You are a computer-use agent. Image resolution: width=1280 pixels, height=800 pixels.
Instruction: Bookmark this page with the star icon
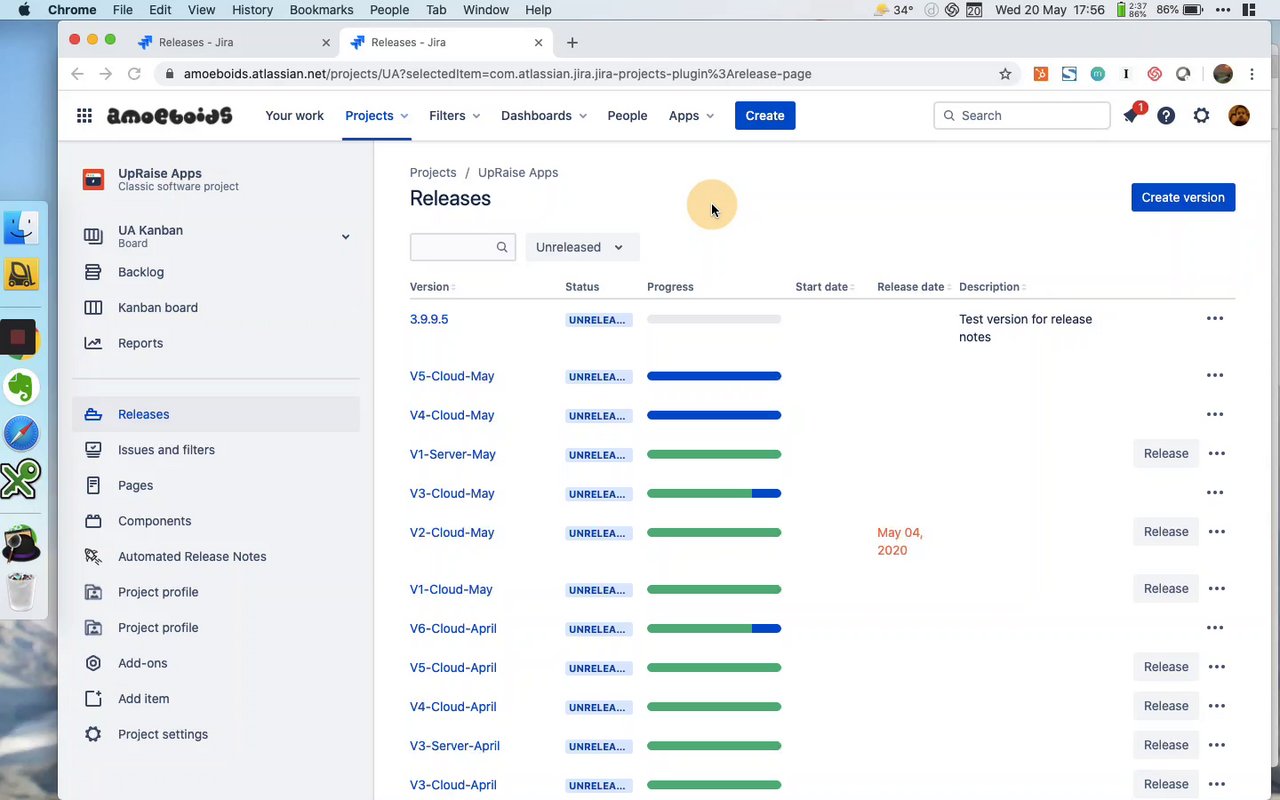tap(1005, 74)
